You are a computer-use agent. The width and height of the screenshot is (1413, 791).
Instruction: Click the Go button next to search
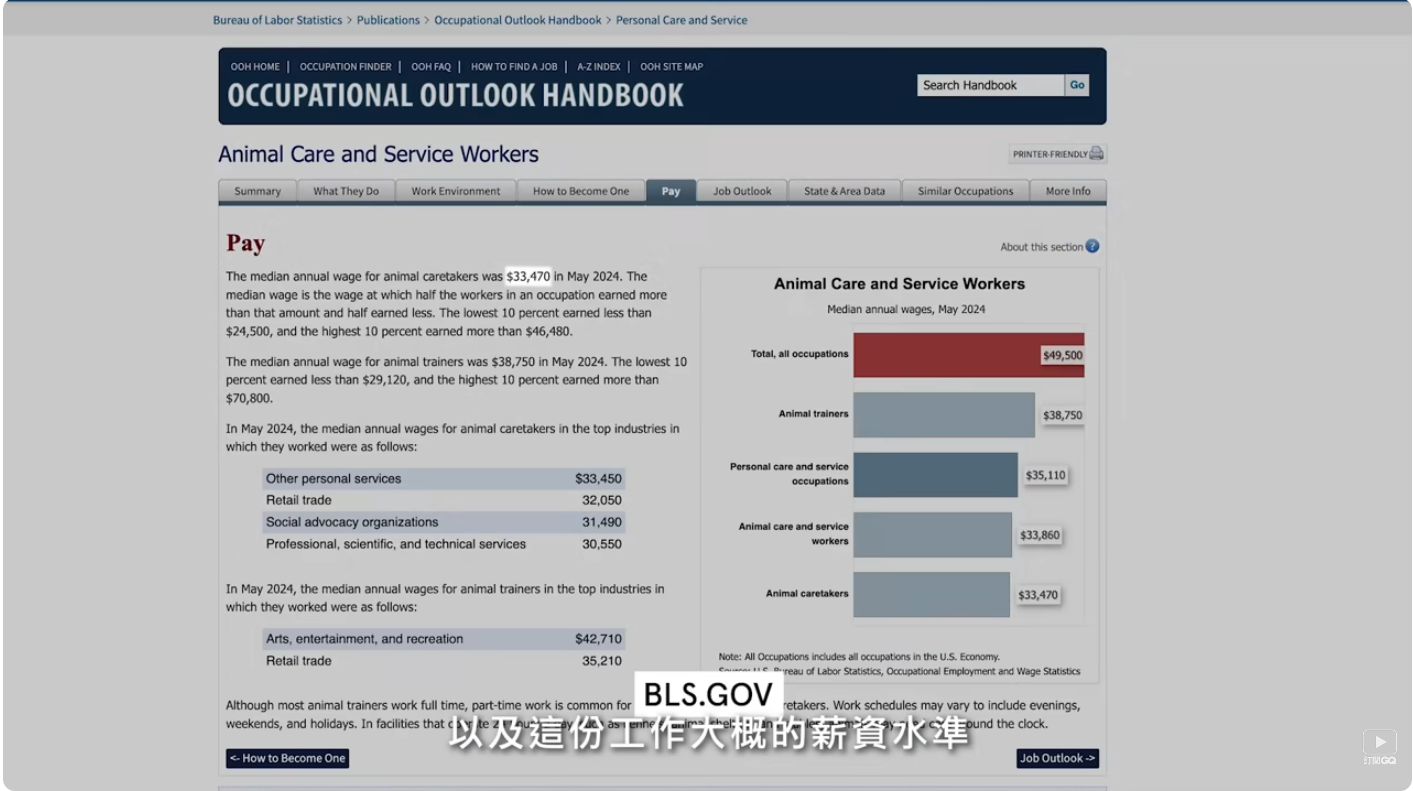(1076, 86)
